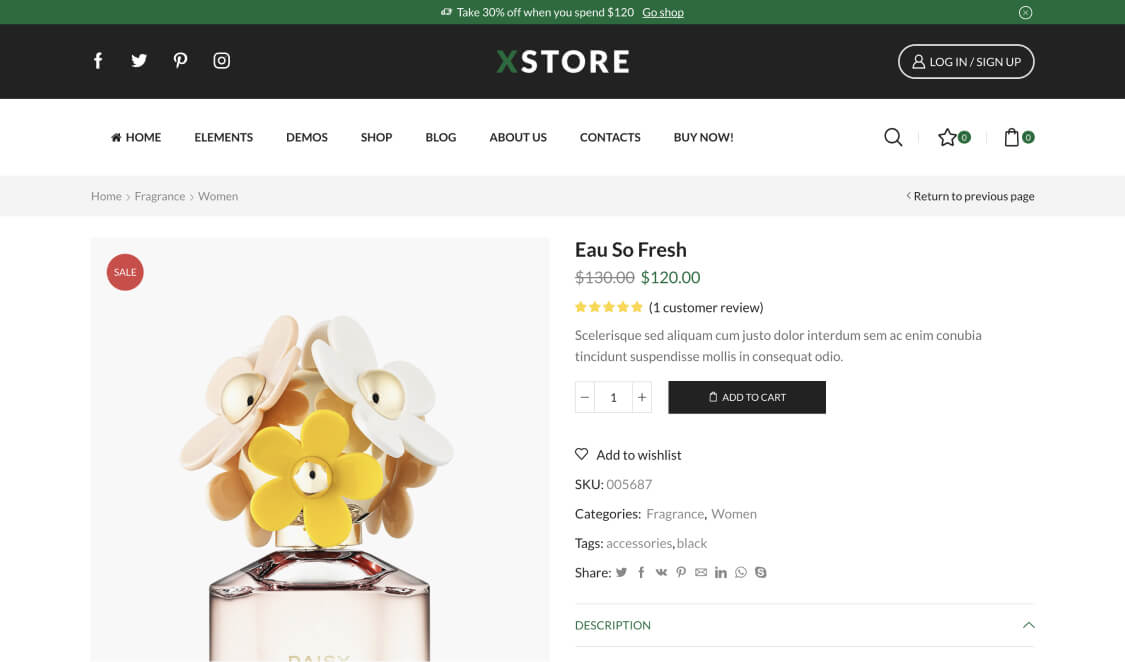The width and height of the screenshot is (1125, 662).
Task: Open the Shop menu item
Action: [376, 137]
